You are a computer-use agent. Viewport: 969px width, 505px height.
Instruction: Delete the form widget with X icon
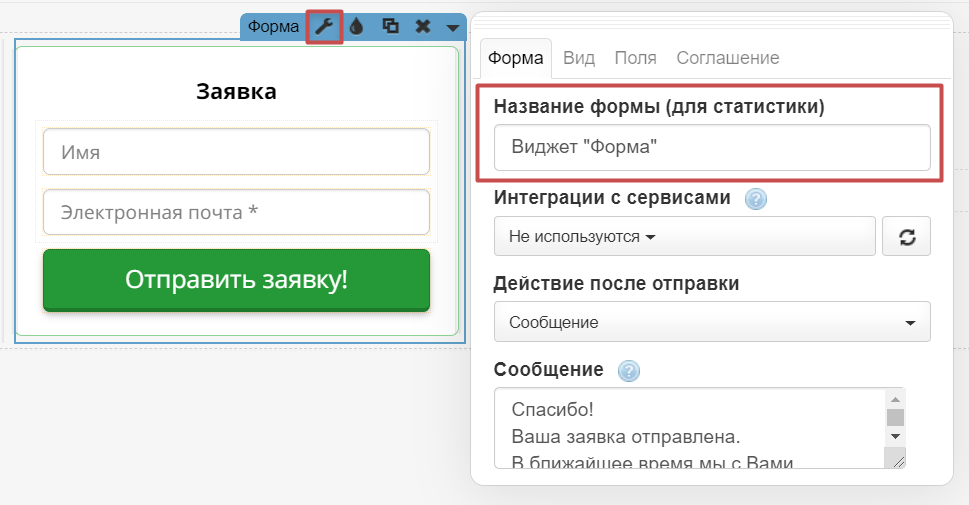click(423, 27)
